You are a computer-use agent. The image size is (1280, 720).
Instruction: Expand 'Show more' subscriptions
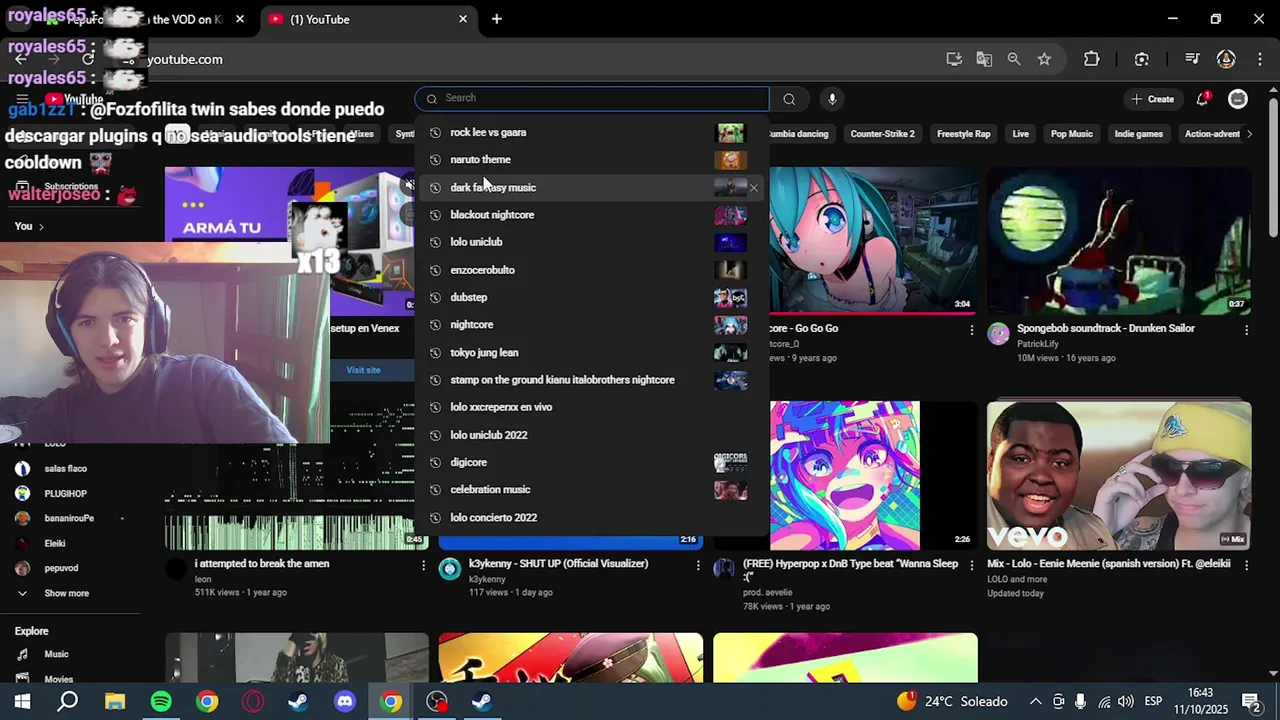[x=66, y=593]
